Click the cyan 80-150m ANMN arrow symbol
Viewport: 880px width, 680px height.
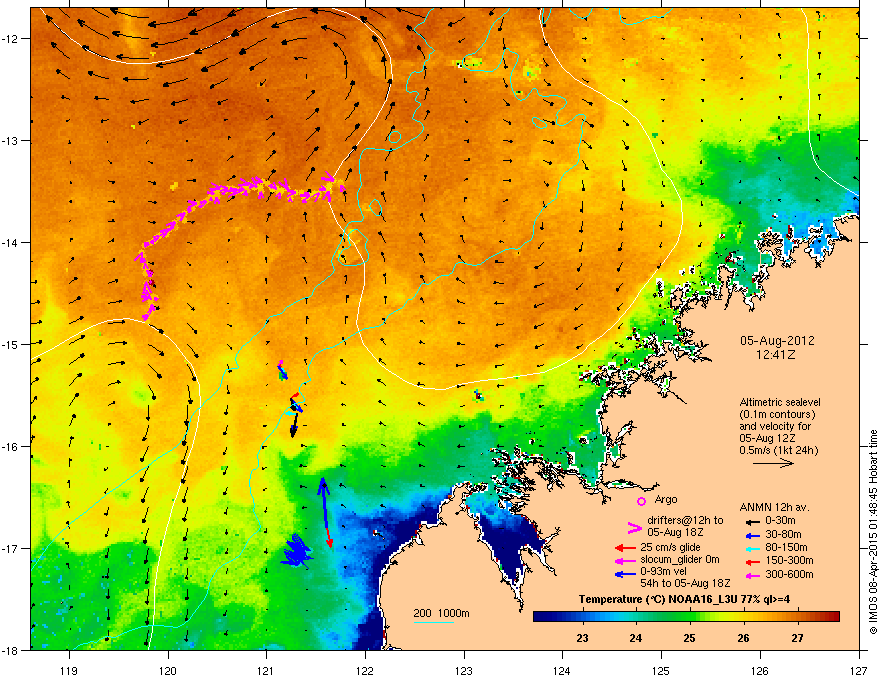(751, 548)
